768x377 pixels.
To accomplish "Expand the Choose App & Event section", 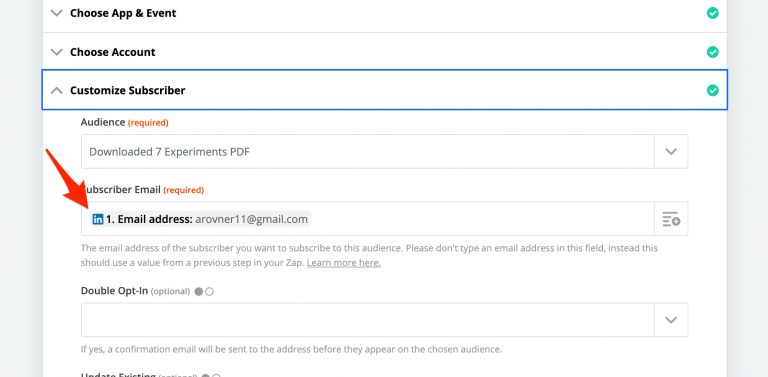I will click(x=57, y=13).
